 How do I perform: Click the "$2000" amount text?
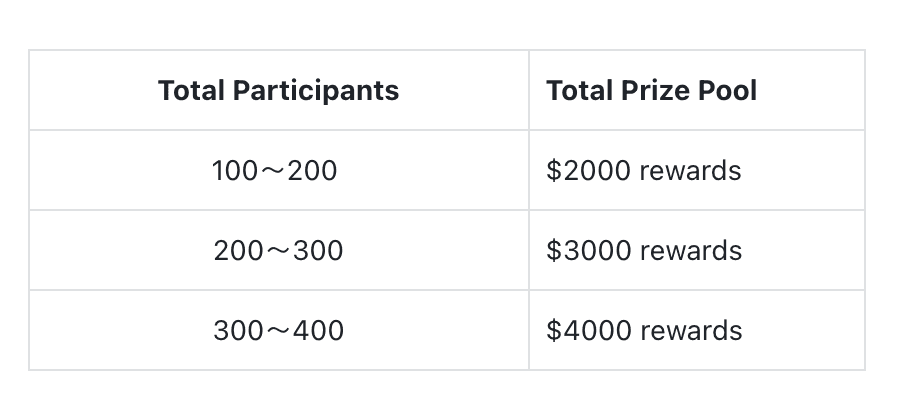click(589, 171)
